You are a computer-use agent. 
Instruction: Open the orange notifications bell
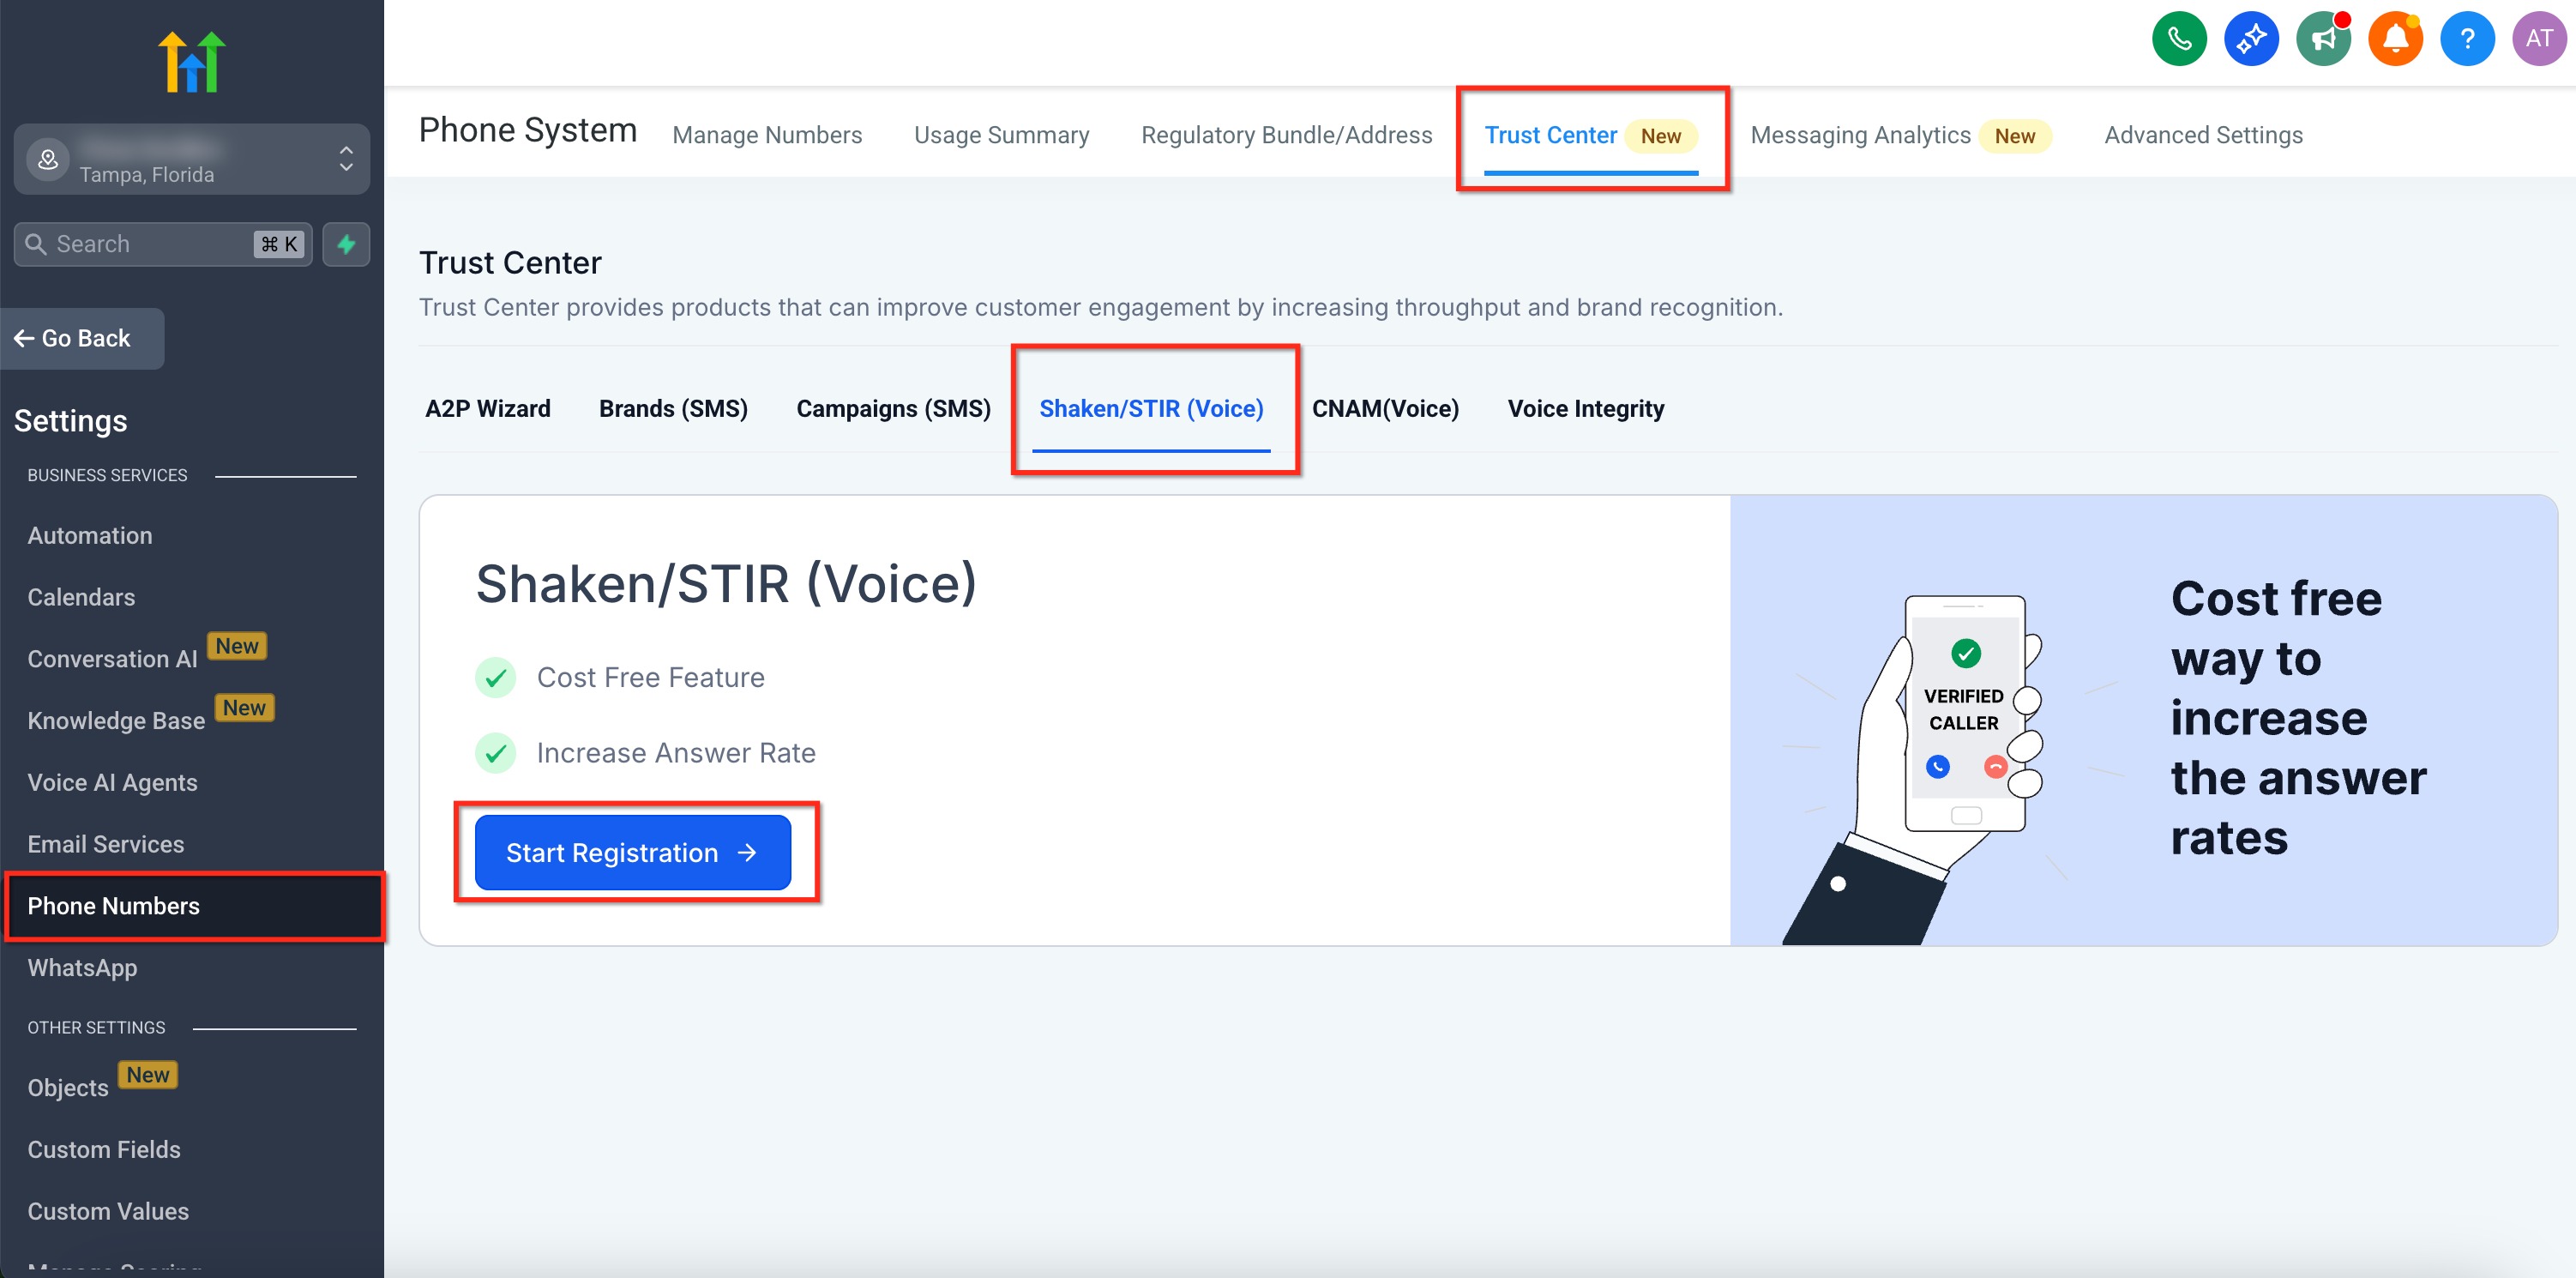2395,39
